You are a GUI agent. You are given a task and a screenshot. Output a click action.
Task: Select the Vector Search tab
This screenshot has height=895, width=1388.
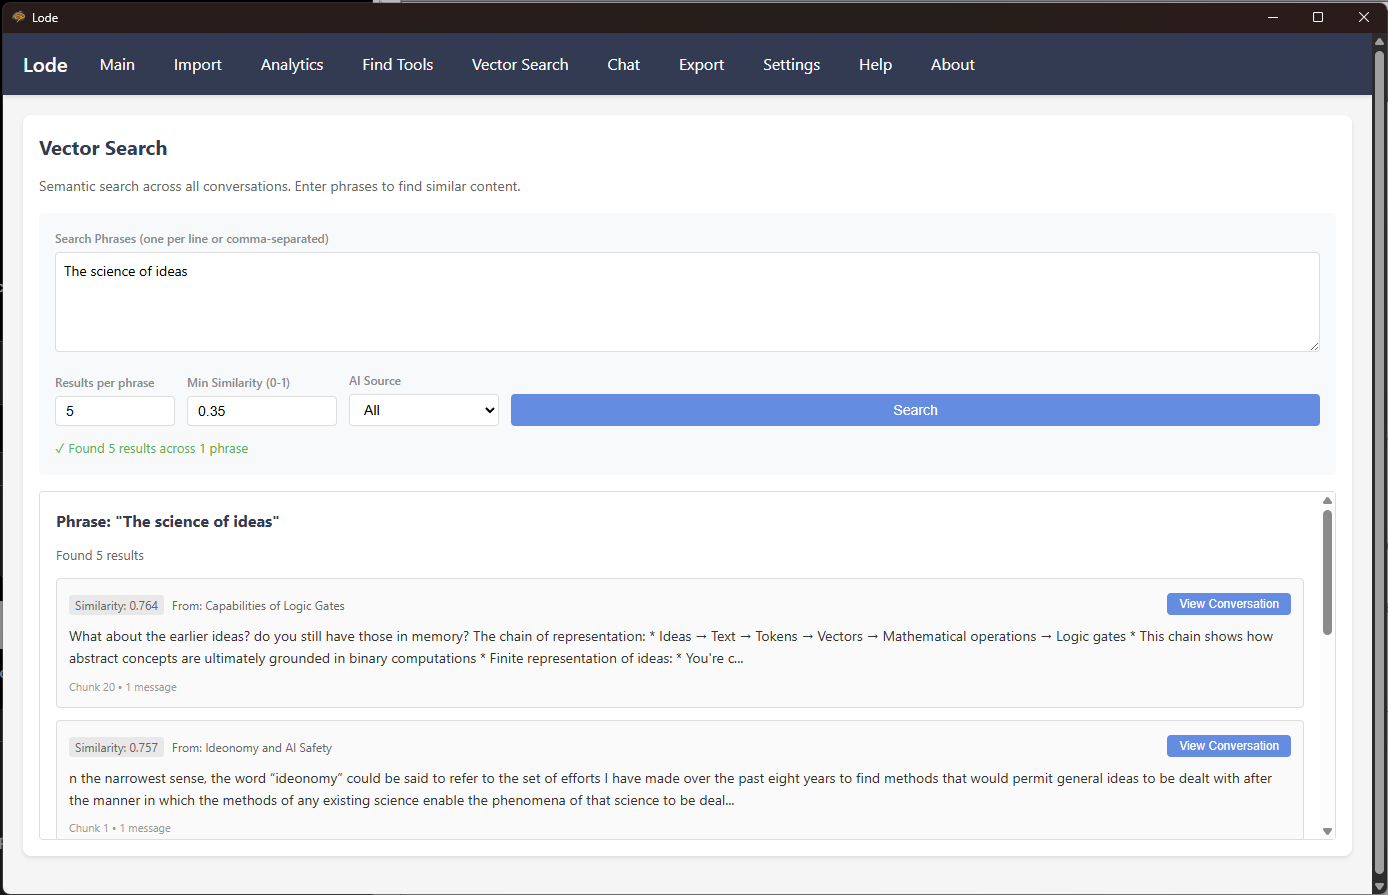[520, 64]
